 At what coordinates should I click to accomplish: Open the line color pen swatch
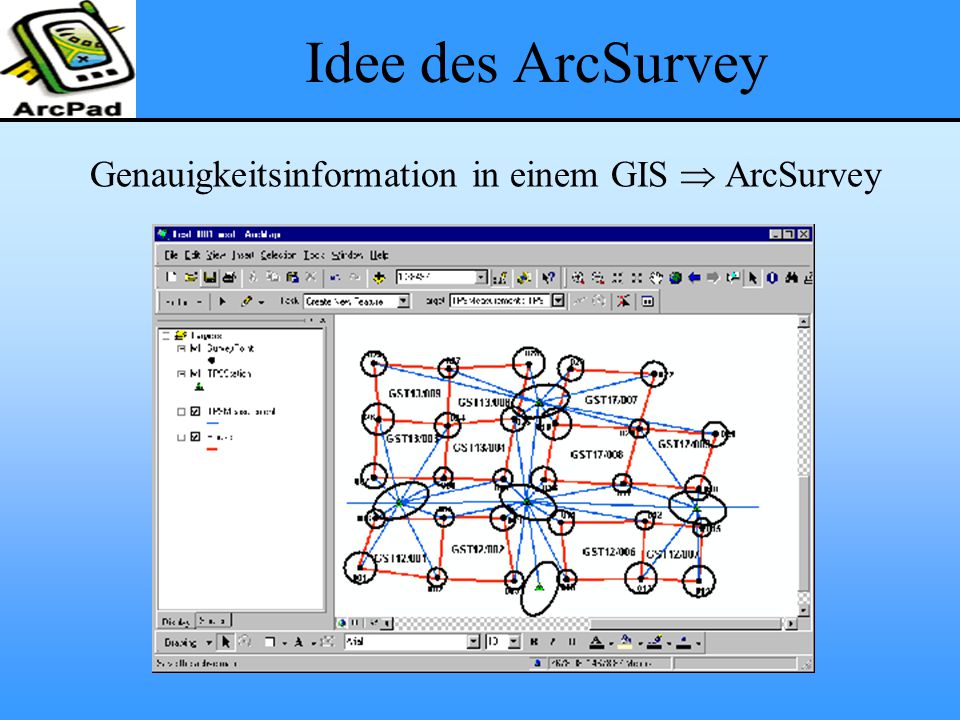click(x=655, y=642)
